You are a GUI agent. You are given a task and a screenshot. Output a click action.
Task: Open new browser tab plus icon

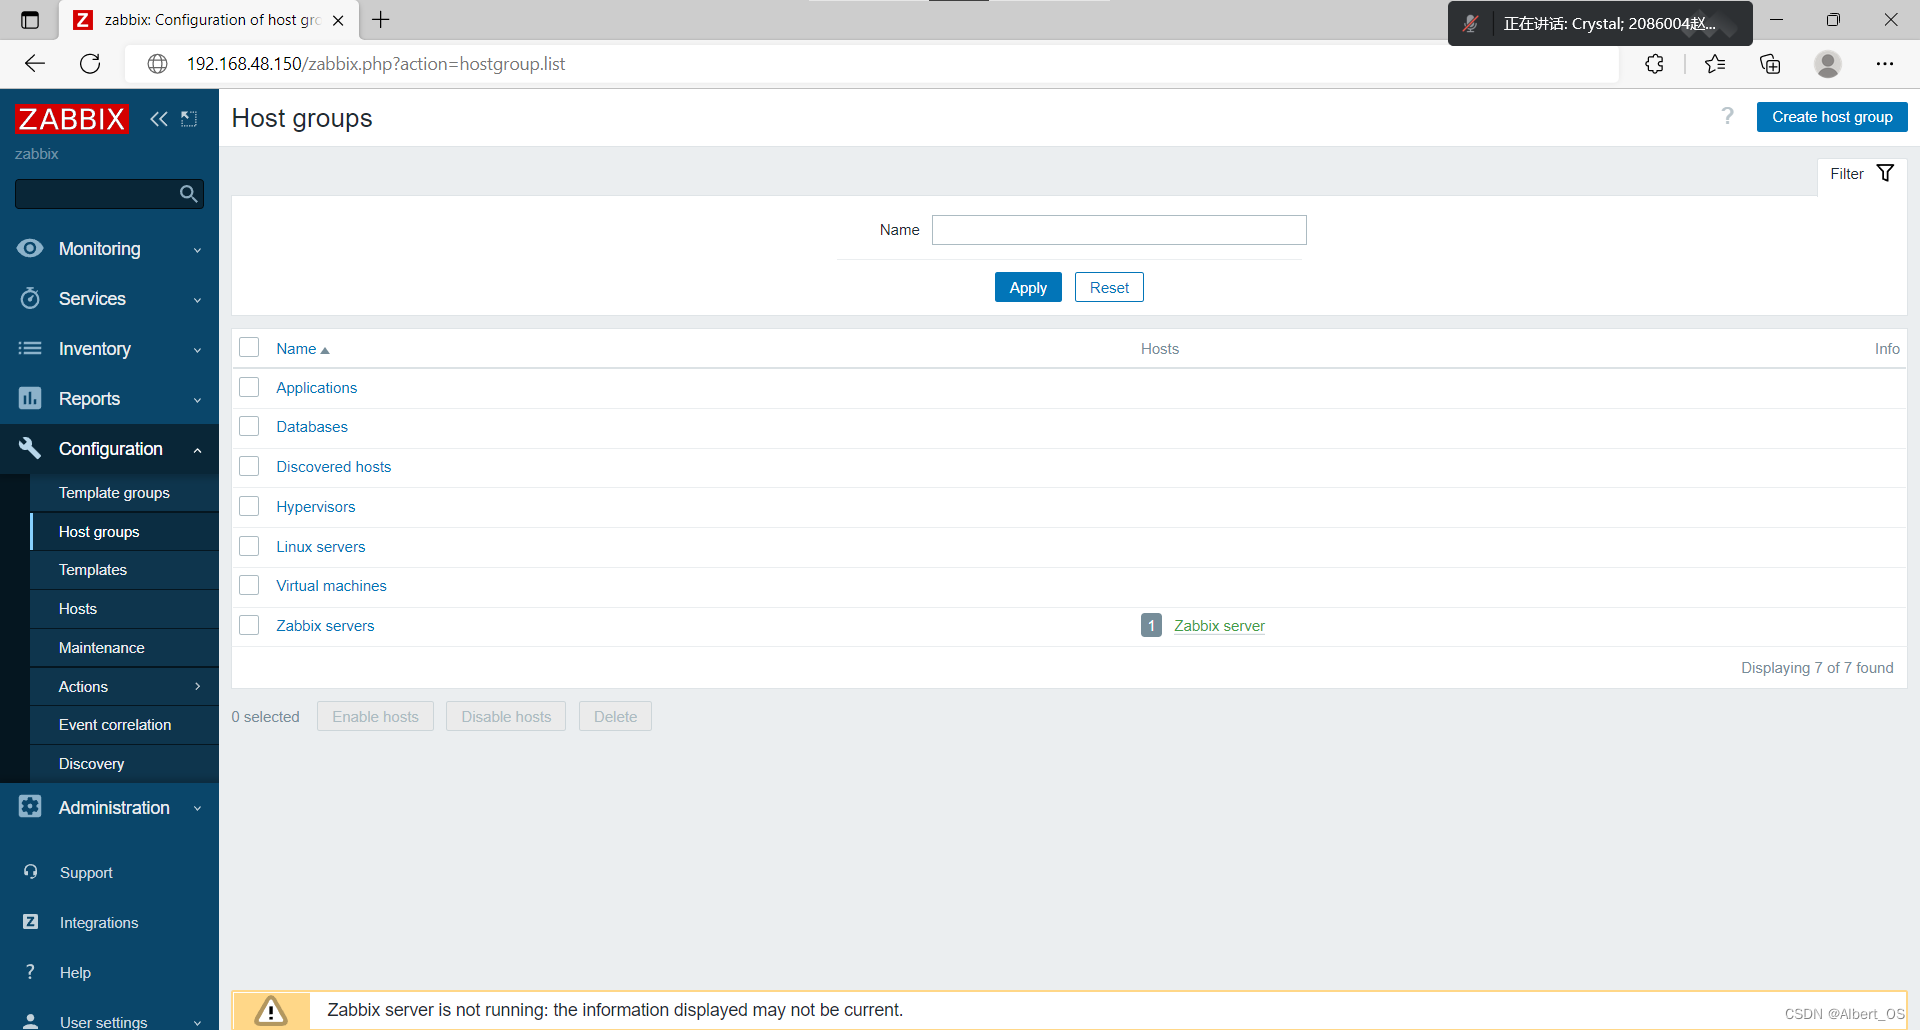click(381, 19)
